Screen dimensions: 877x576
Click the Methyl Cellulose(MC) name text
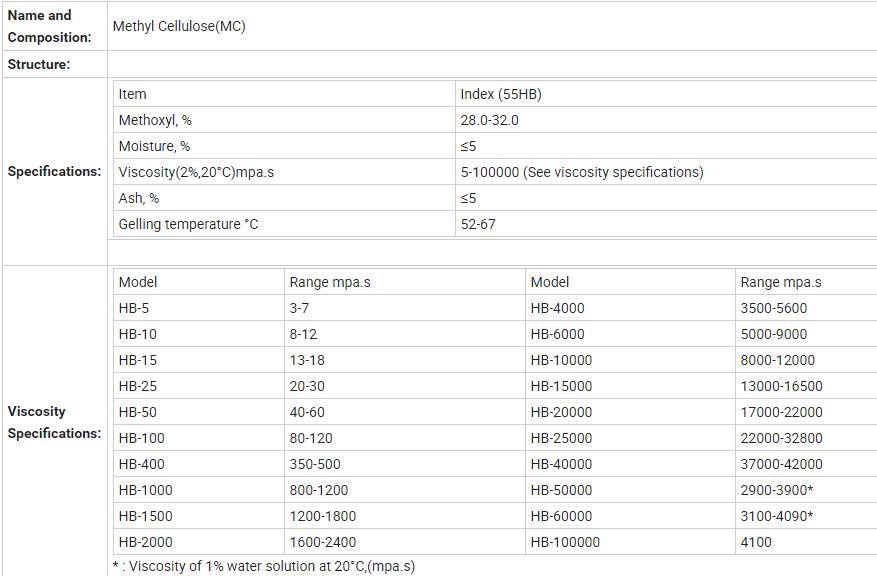click(179, 27)
